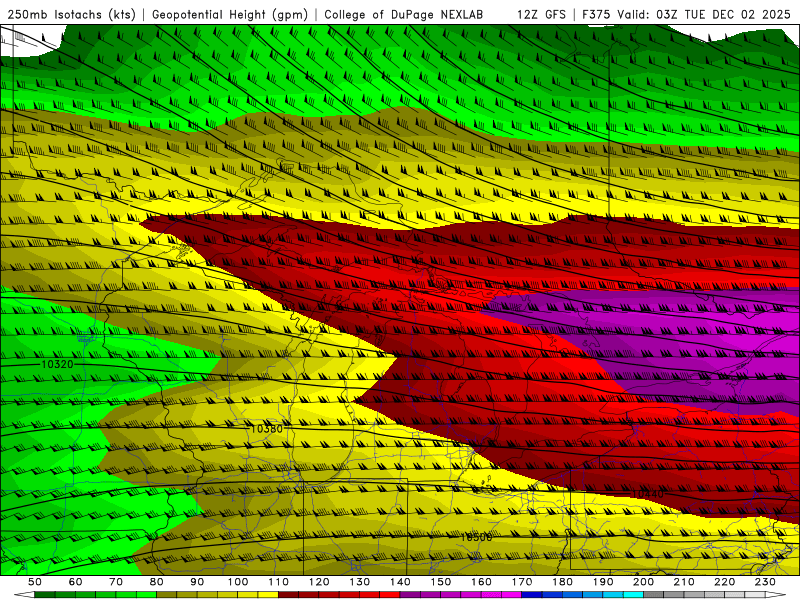This screenshot has width=800, height=600.
Task: Click the 100 knot legend label
Action: point(238,582)
